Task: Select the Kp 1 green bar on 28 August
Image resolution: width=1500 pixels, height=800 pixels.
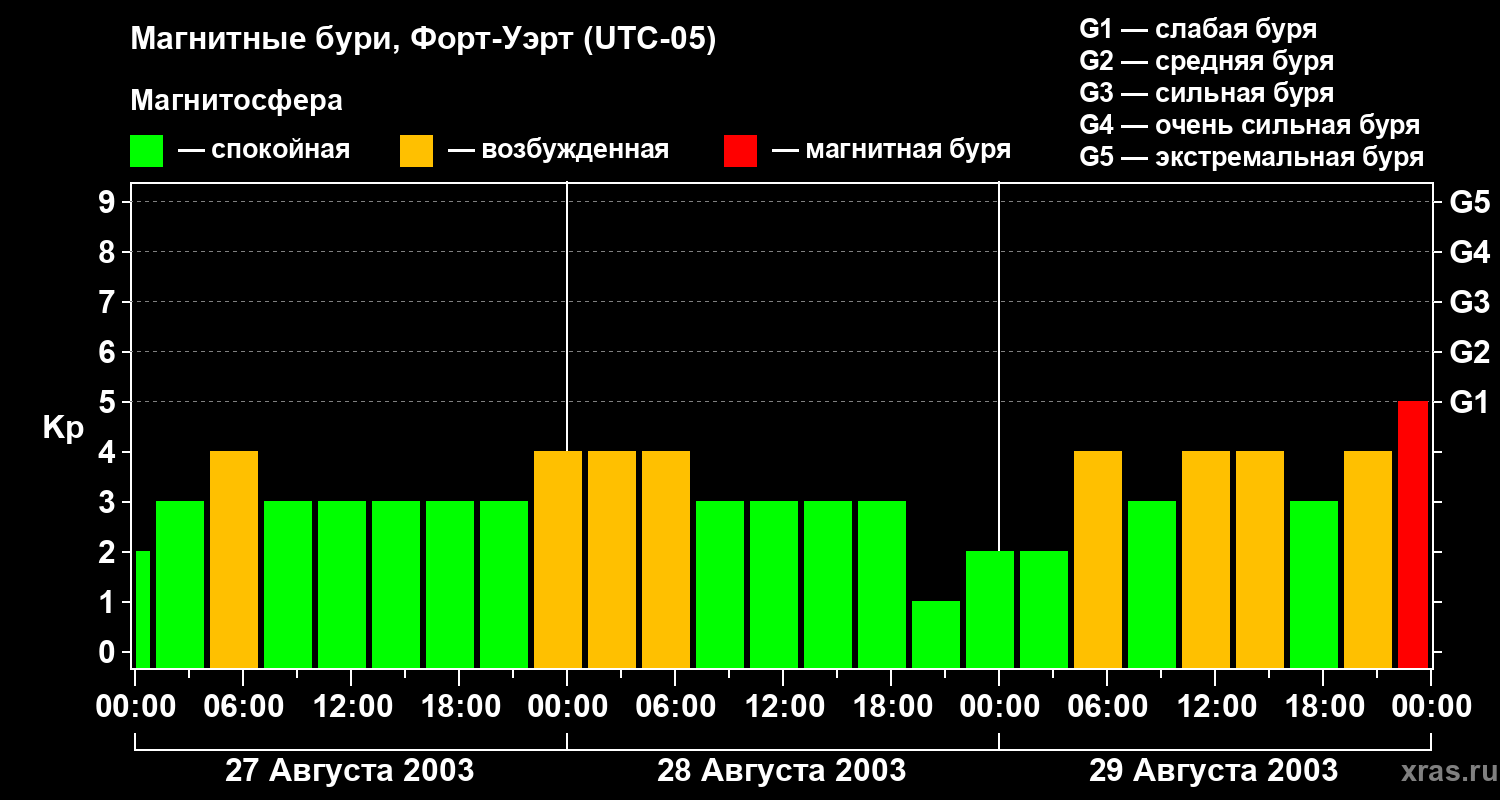Action: (x=936, y=634)
